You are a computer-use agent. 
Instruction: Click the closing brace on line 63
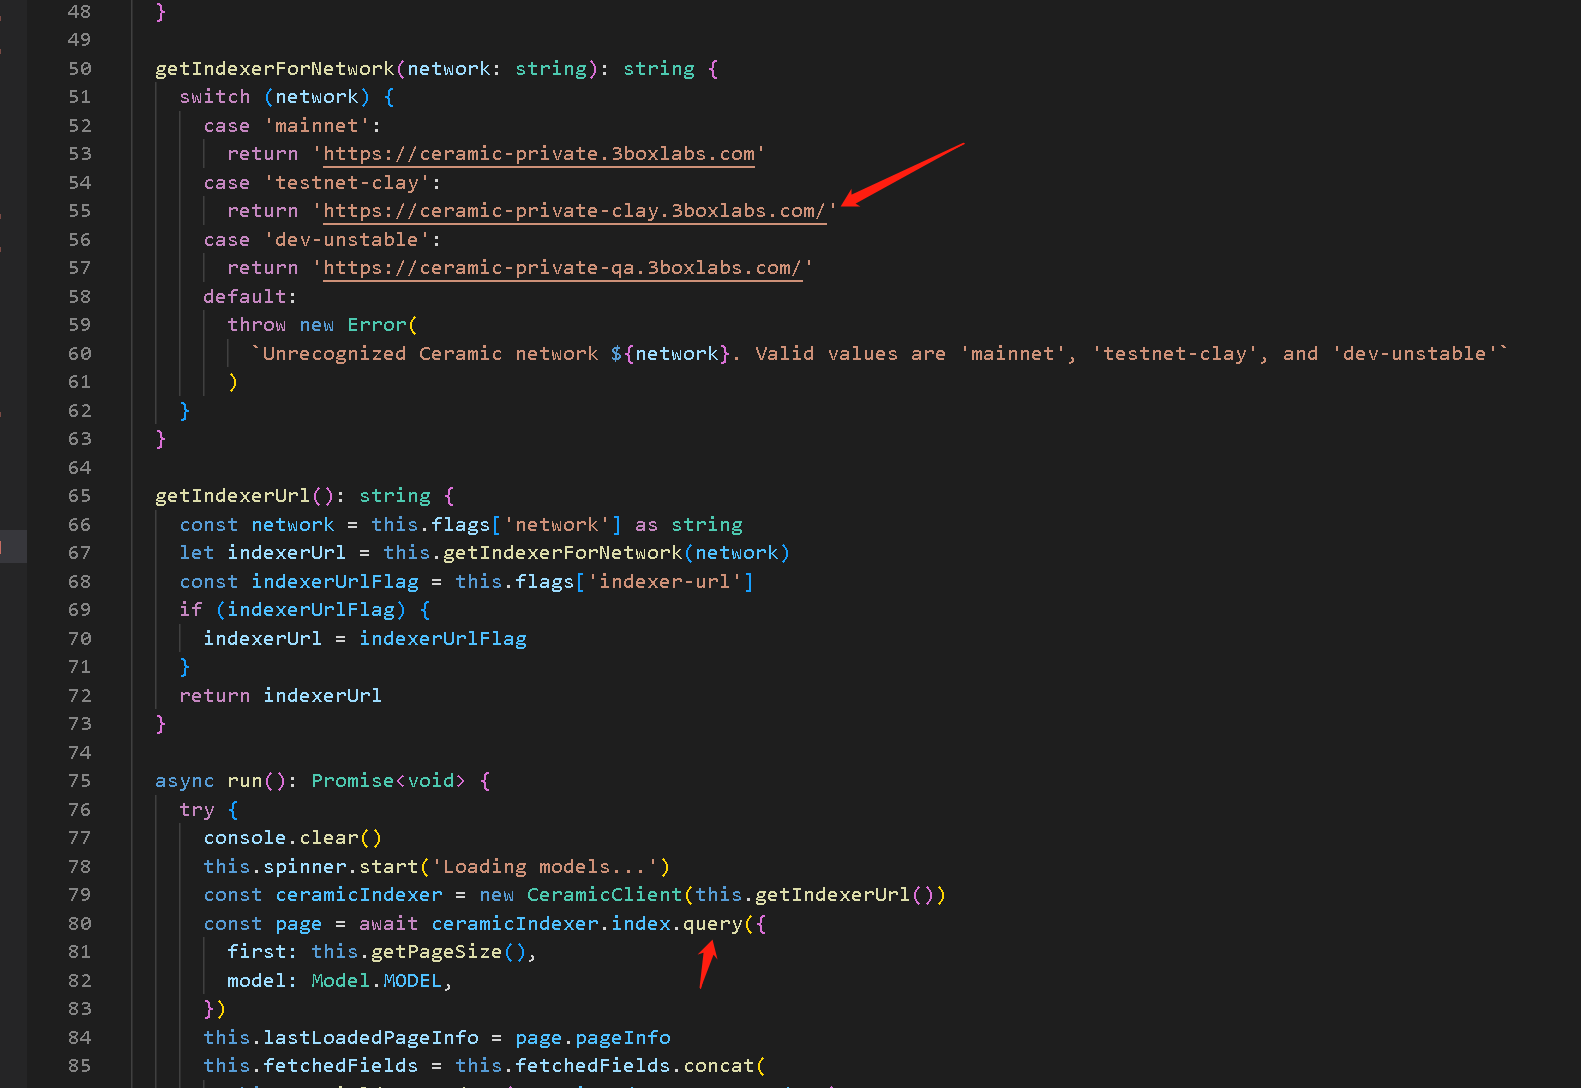coord(161,439)
